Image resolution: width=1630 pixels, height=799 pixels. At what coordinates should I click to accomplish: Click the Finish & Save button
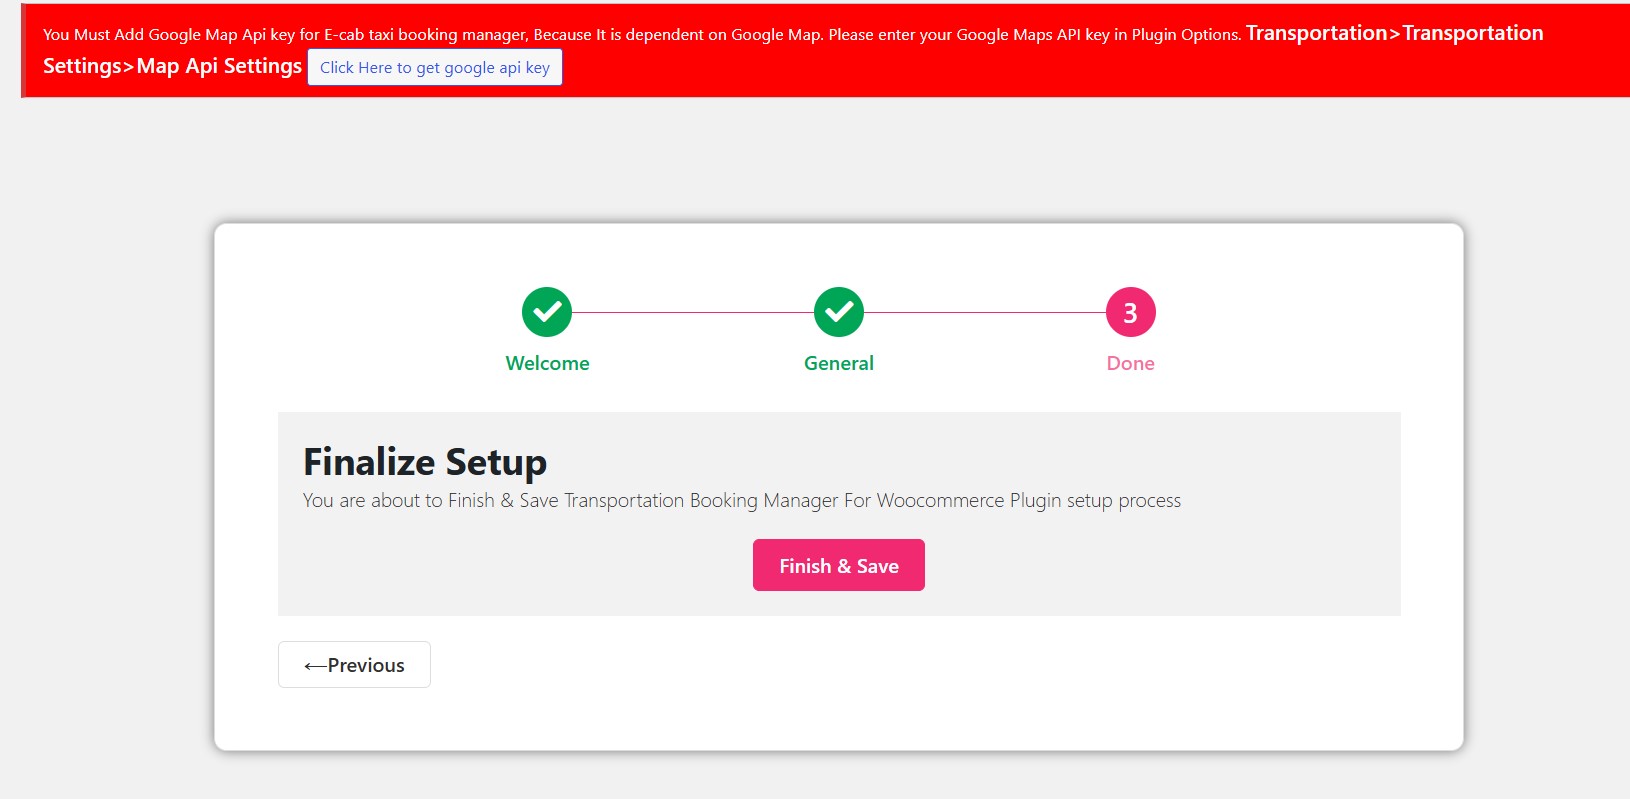pos(839,565)
